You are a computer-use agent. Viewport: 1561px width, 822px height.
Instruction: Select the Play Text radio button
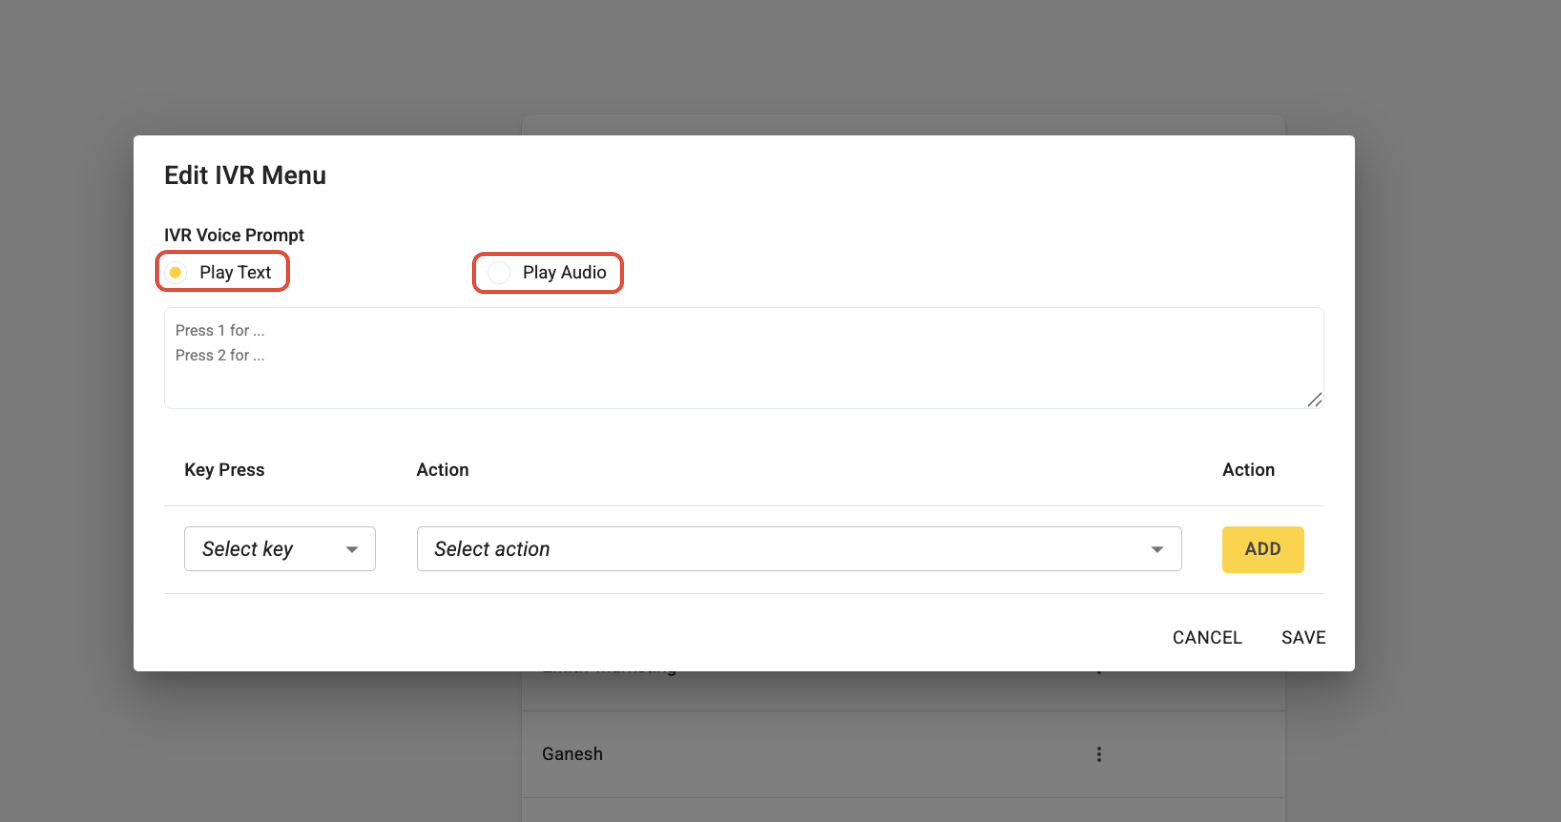point(176,272)
